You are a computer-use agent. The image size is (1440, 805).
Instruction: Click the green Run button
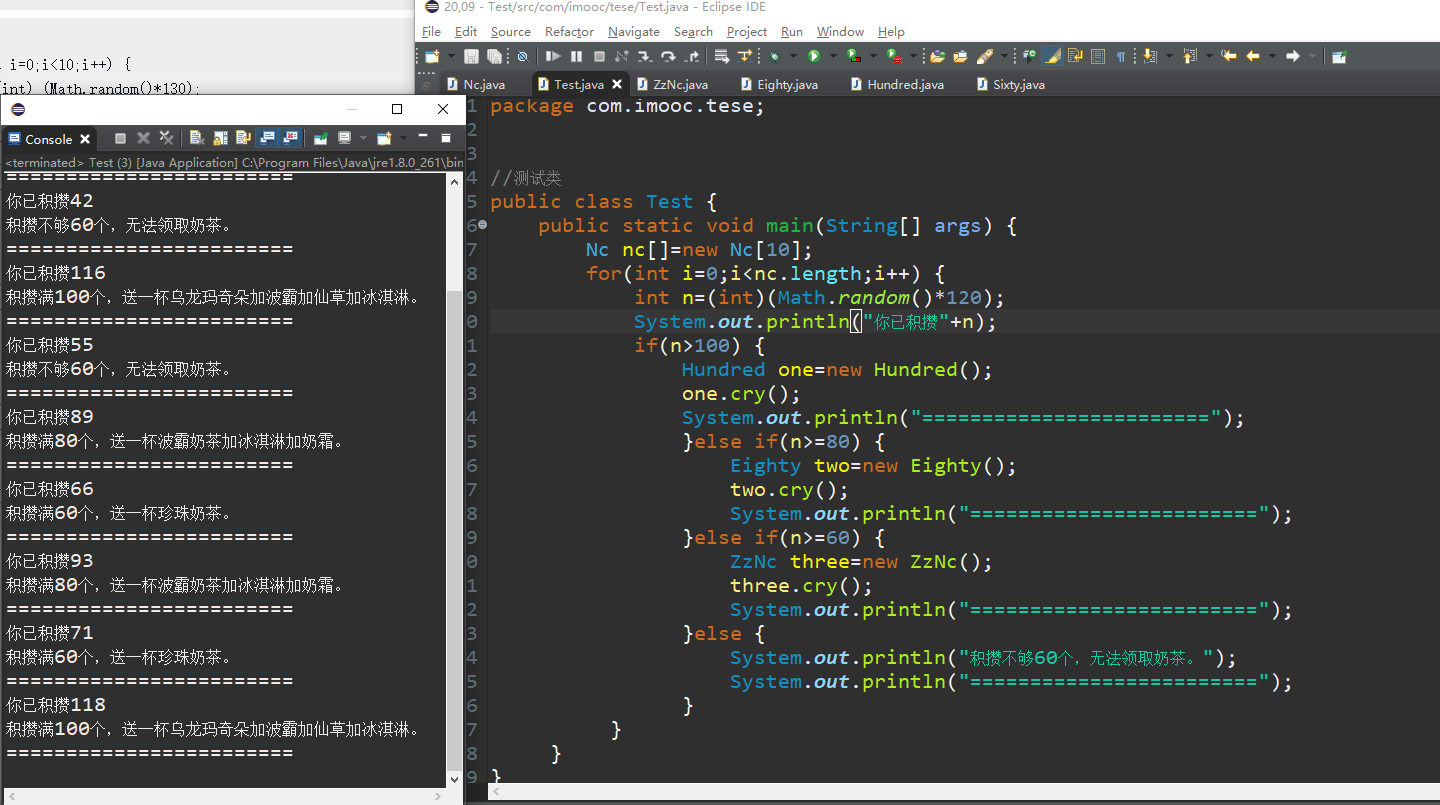(814, 56)
